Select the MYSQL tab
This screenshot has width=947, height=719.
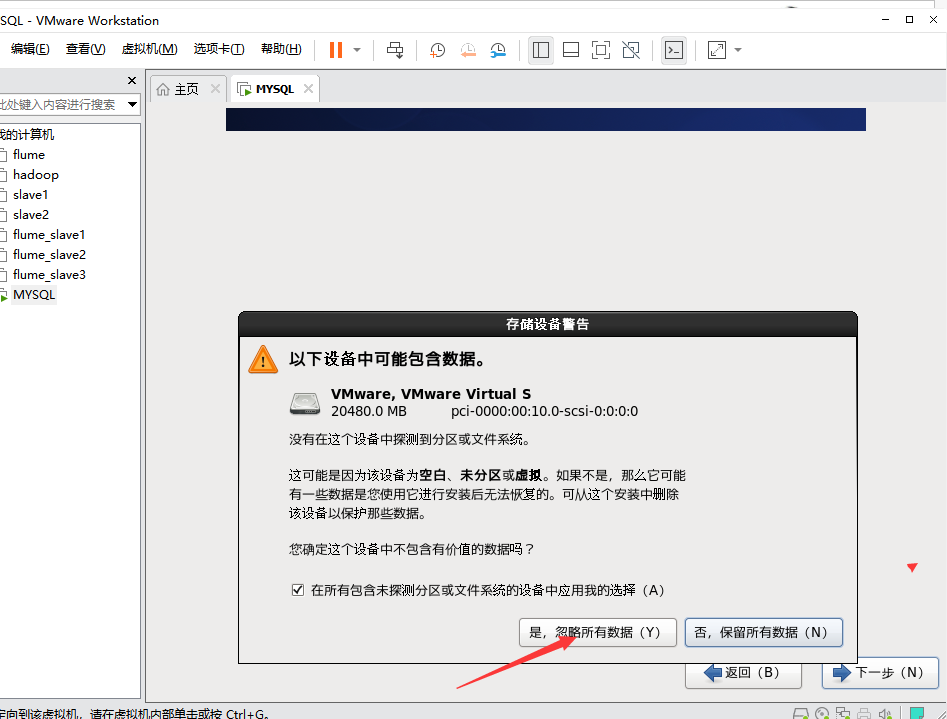275,89
